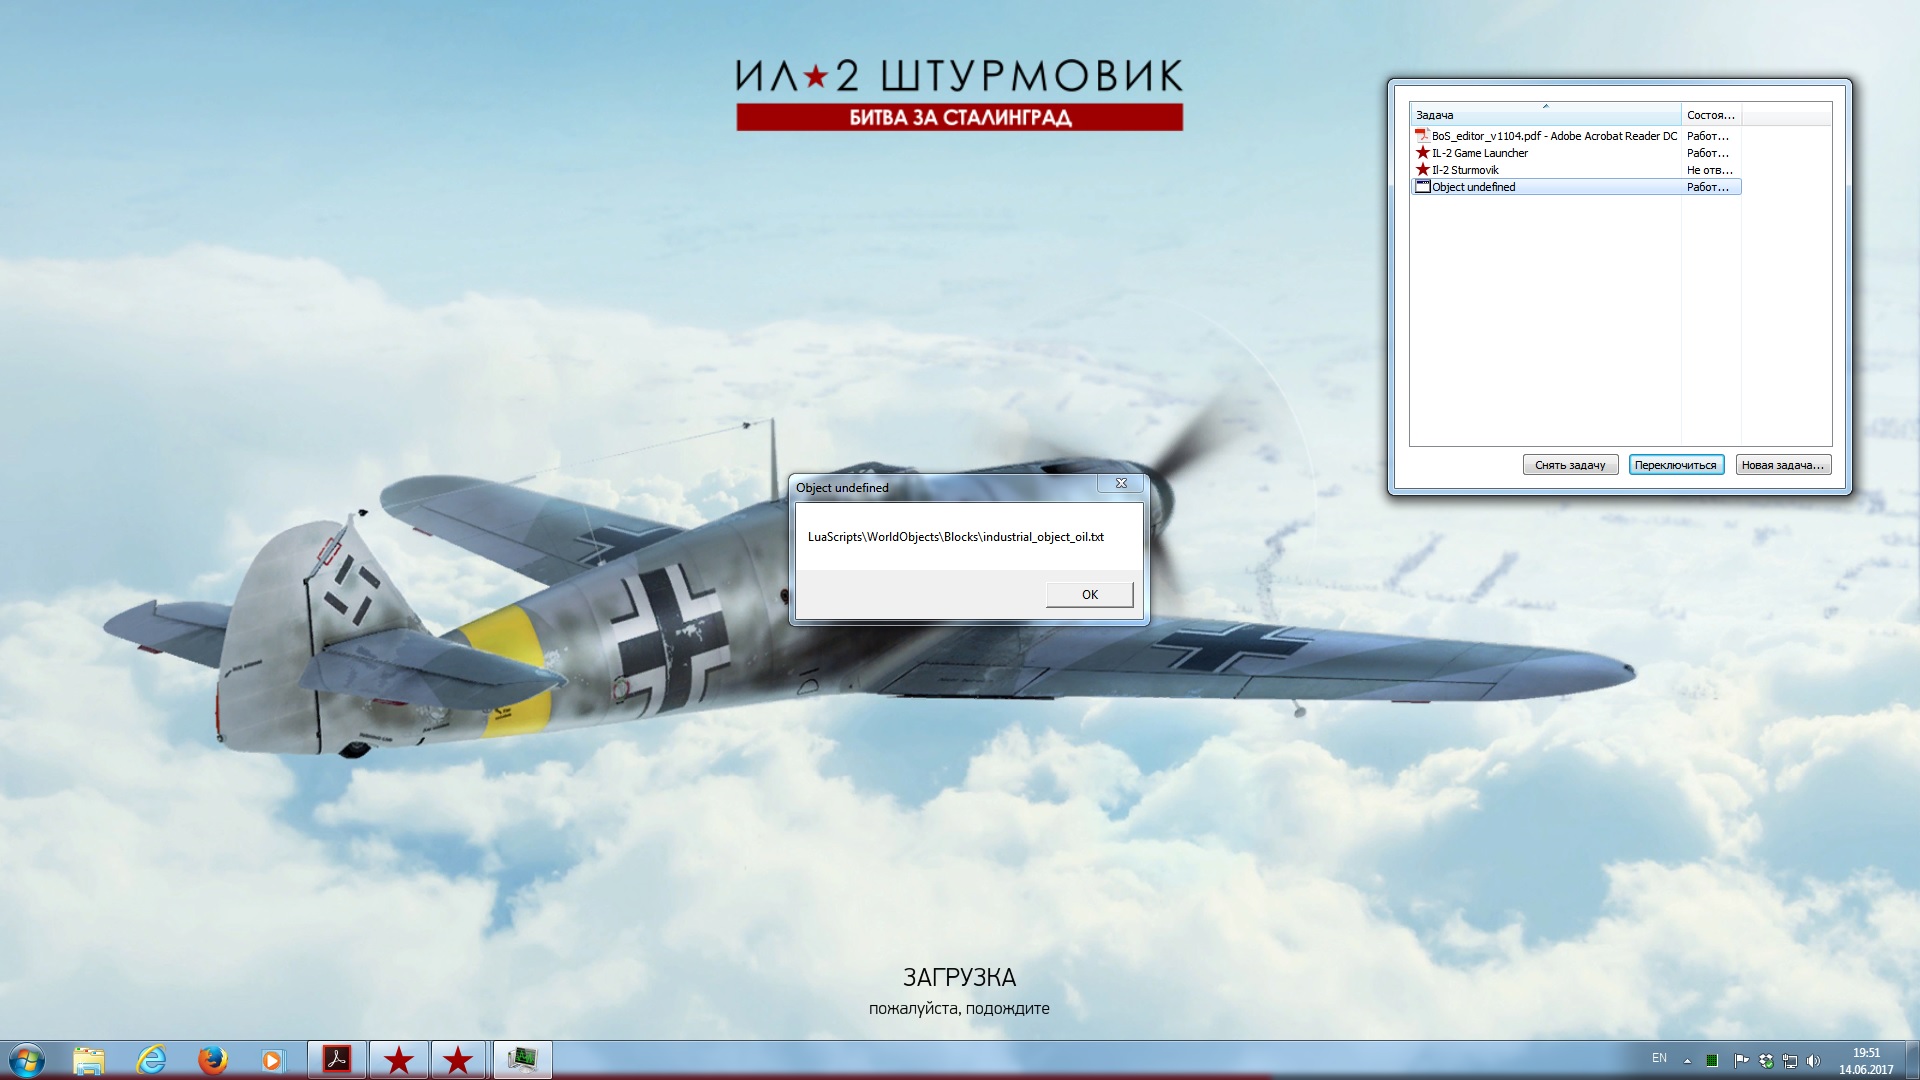The height and width of the screenshot is (1080, 1920).
Task: Show hidden tray icons arrow
Action: pyautogui.click(x=1687, y=1061)
